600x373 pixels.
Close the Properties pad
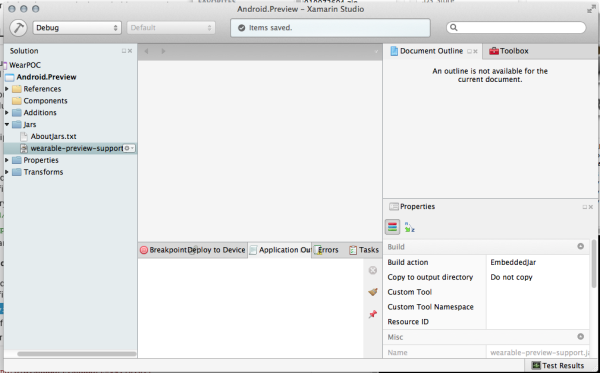point(591,207)
